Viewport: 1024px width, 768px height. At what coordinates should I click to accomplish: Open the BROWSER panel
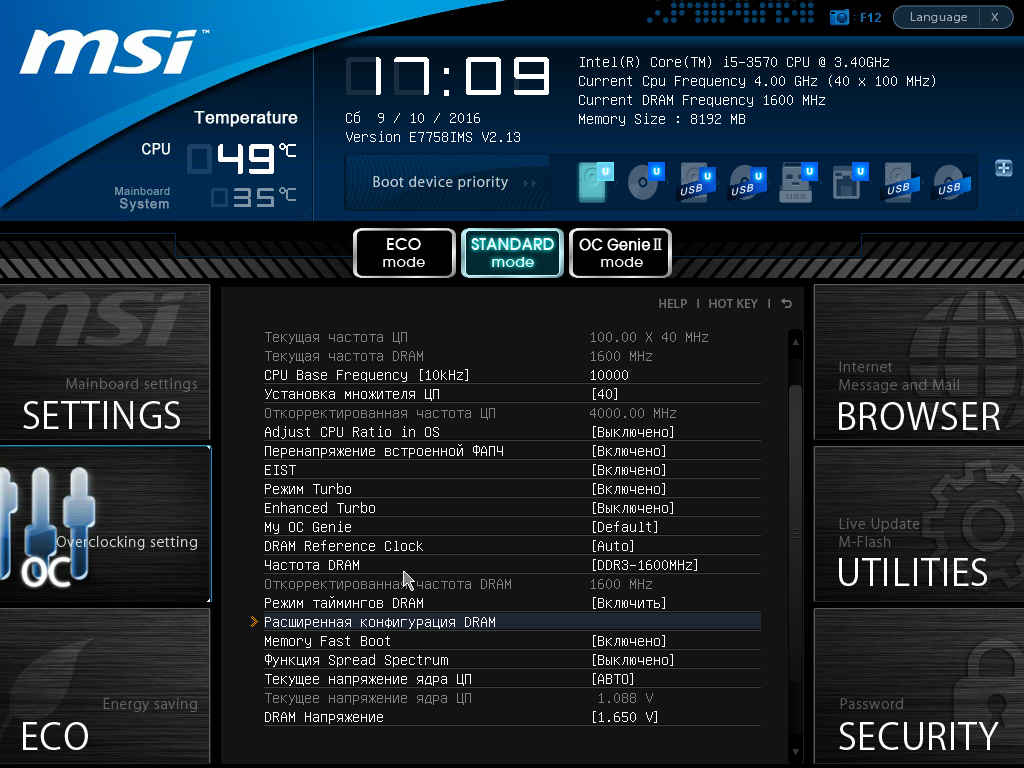[919, 362]
